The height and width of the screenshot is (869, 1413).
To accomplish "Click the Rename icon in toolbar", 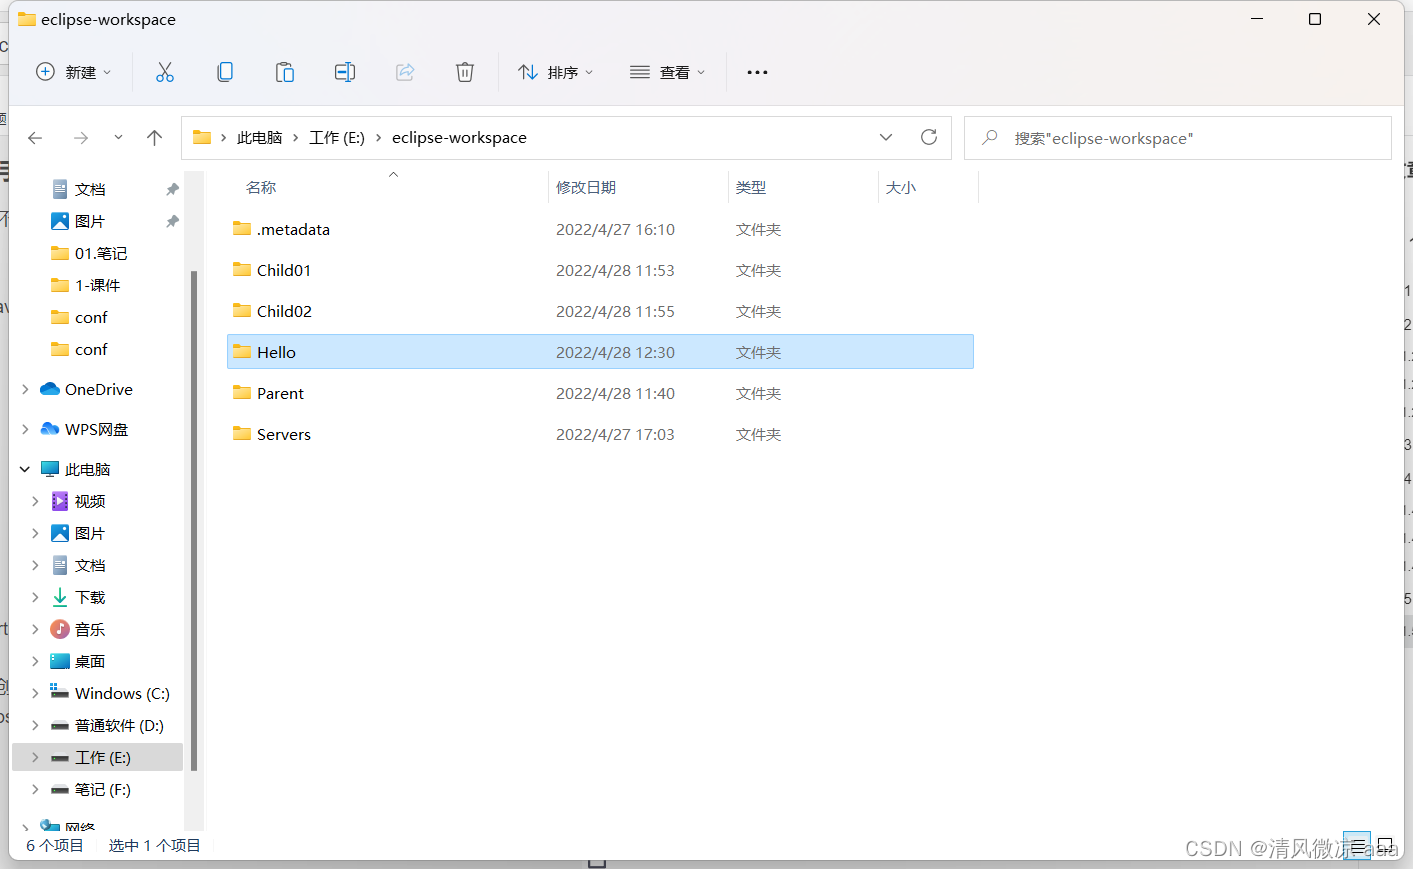I will [345, 72].
